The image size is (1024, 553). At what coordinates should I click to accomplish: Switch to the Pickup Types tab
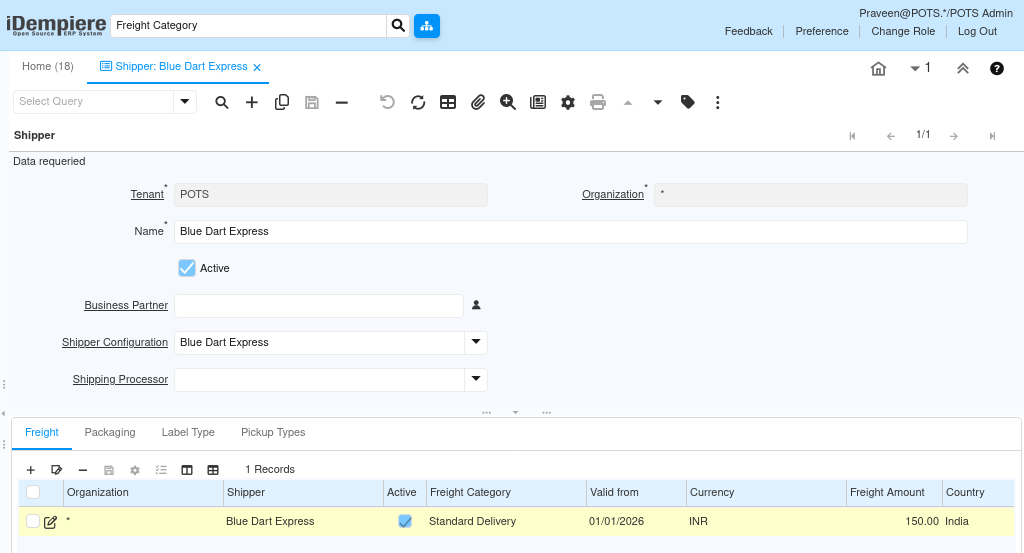tap(273, 432)
